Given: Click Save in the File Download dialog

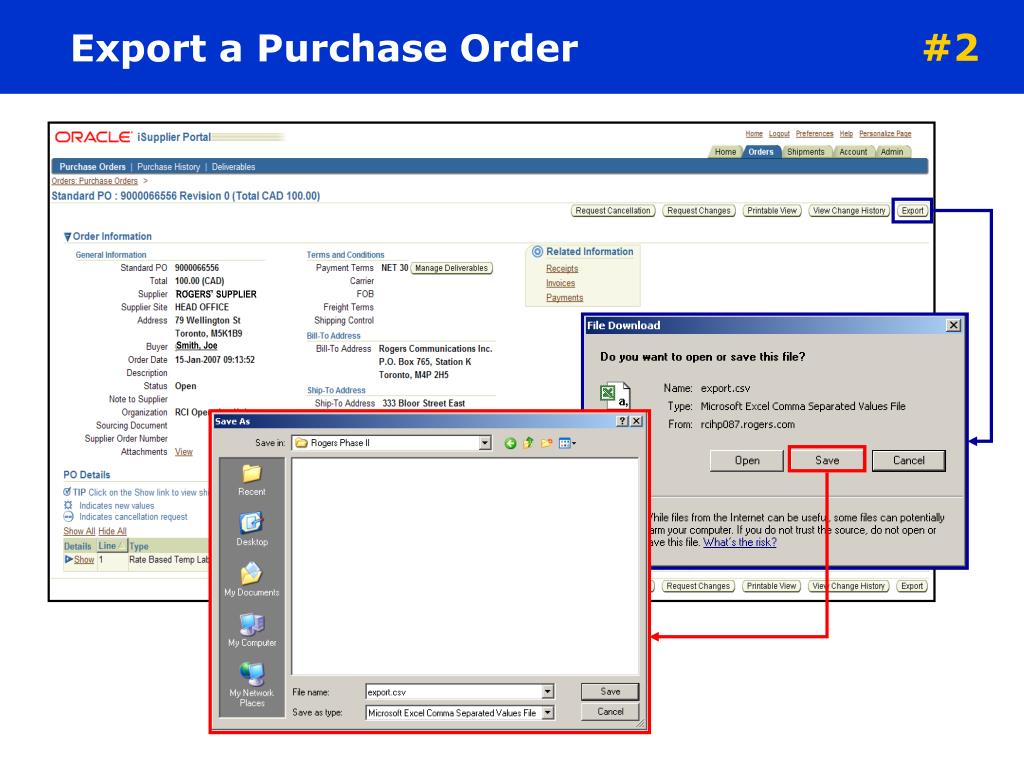Looking at the screenshot, I should (827, 460).
